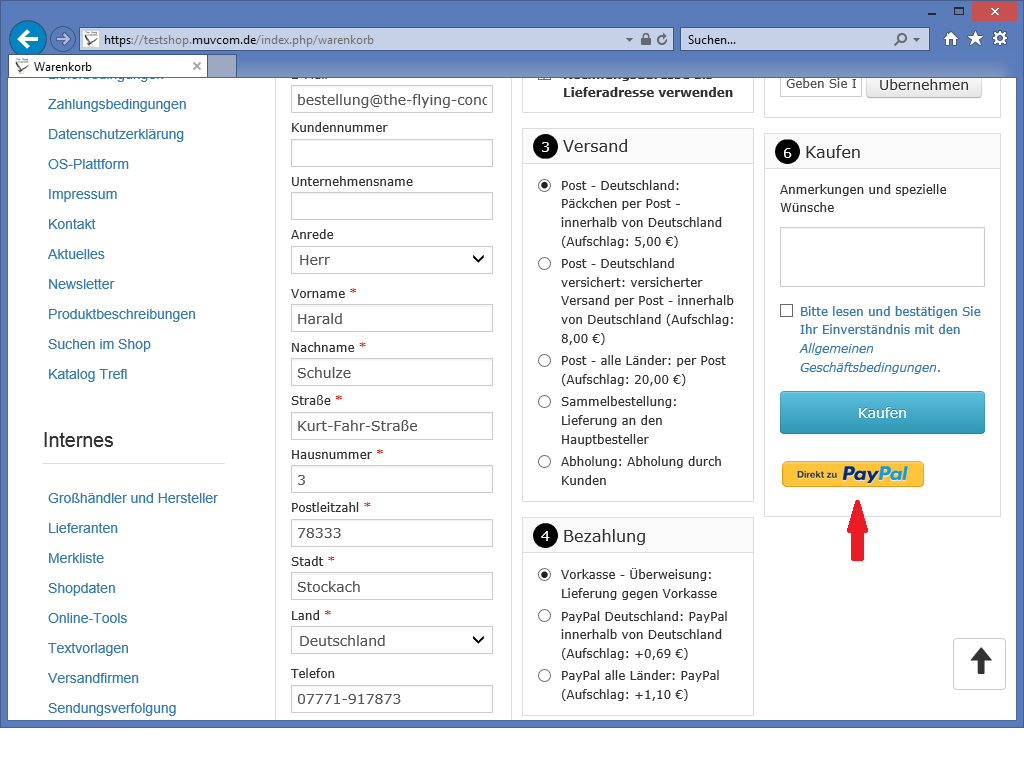Expand the address bar URL dropdown arrow
Viewport: 1024px width, 768px height.
pyautogui.click(x=629, y=40)
